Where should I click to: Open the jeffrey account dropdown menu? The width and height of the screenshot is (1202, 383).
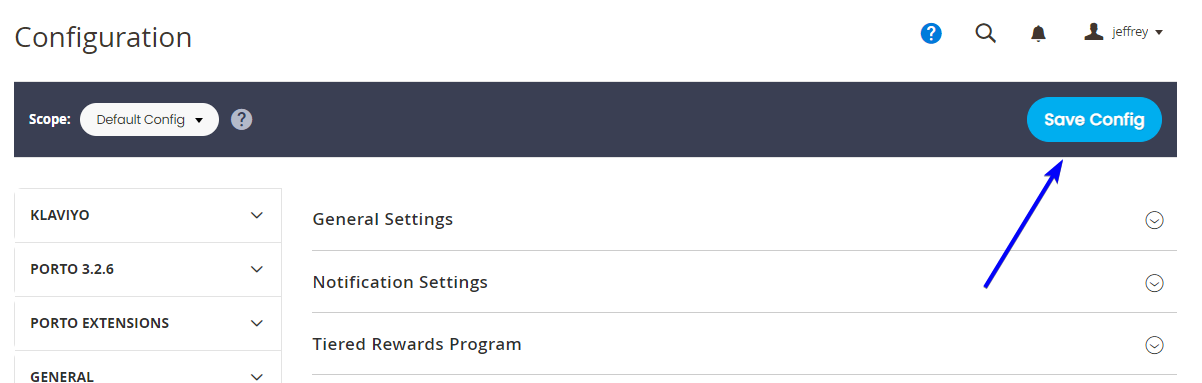pyautogui.click(x=1124, y=32)
